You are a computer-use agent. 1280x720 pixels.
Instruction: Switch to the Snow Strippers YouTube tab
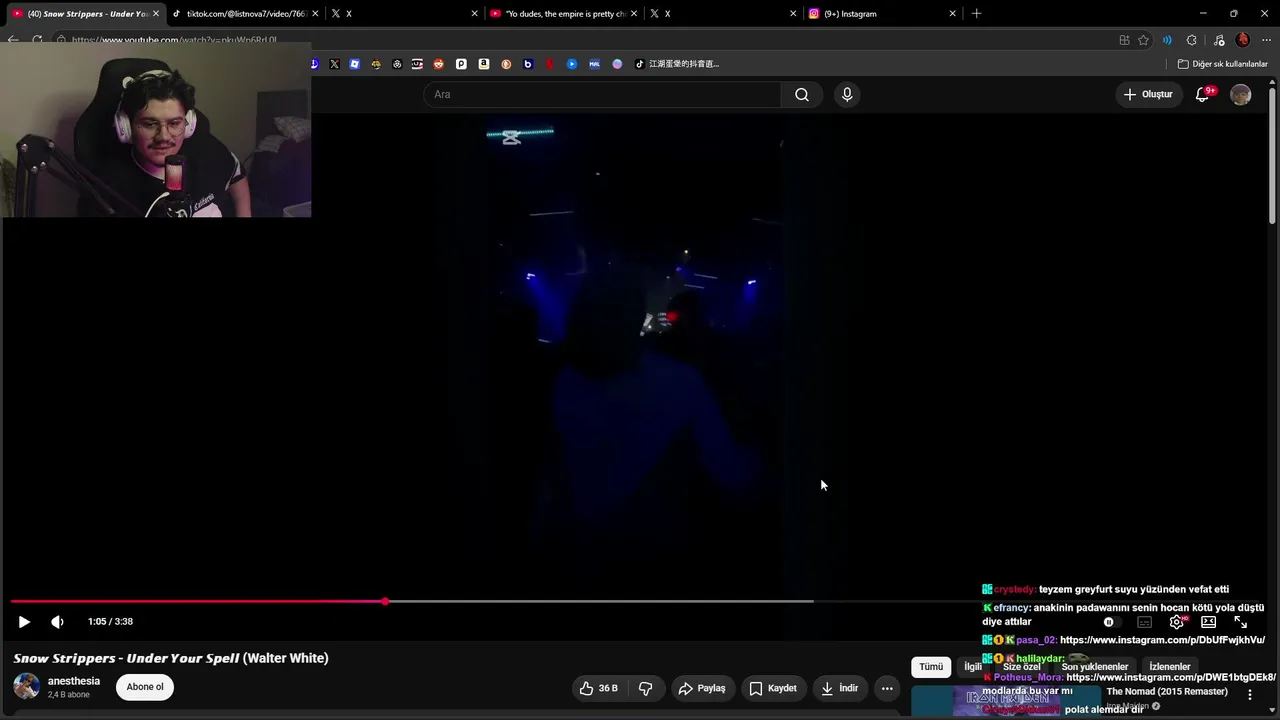pos(85,14)
